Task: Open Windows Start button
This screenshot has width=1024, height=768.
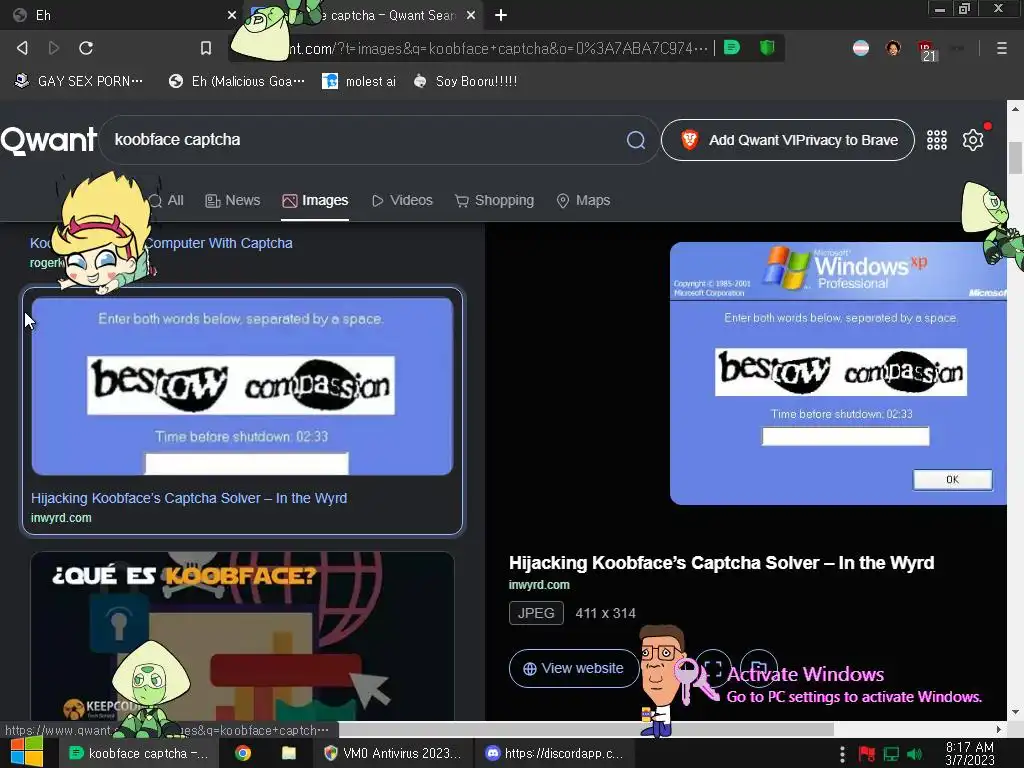Action: tap(26, 752)
